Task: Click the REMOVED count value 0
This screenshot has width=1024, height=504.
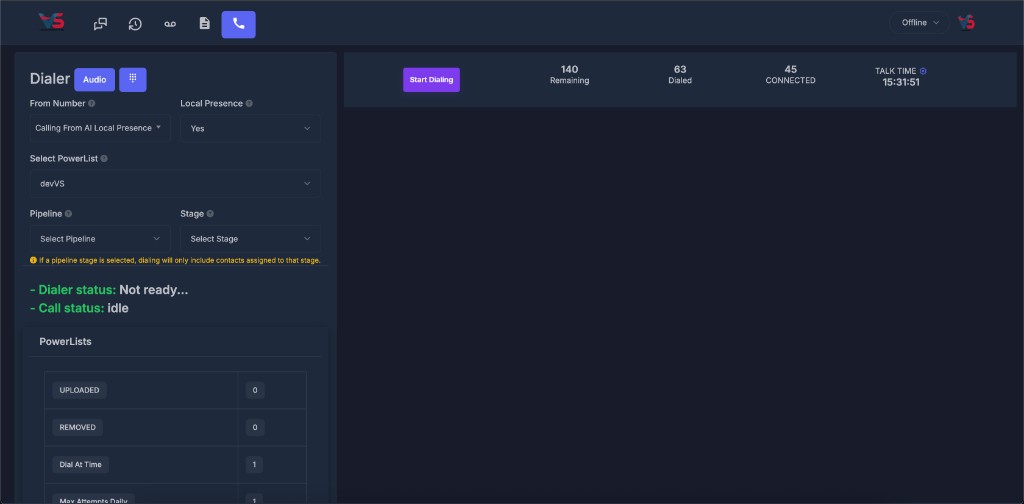Action: coord(255,428)
